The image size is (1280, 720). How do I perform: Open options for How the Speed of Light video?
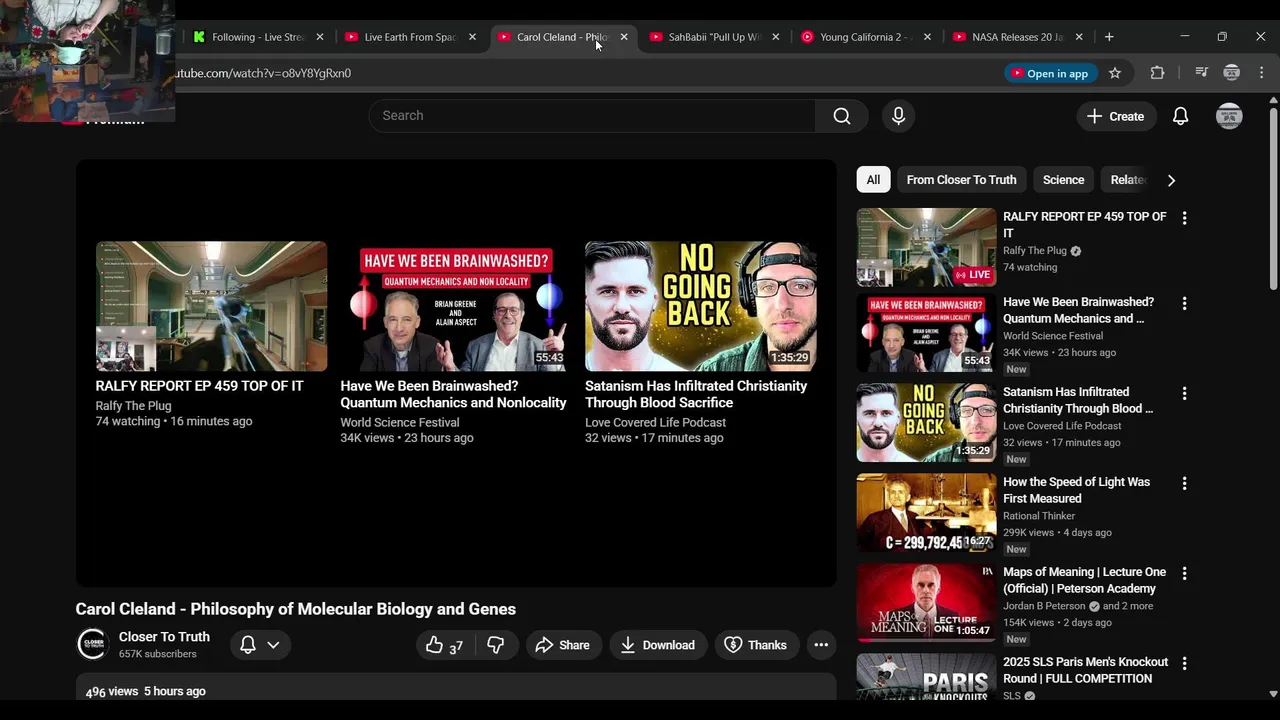(1184, 483)
